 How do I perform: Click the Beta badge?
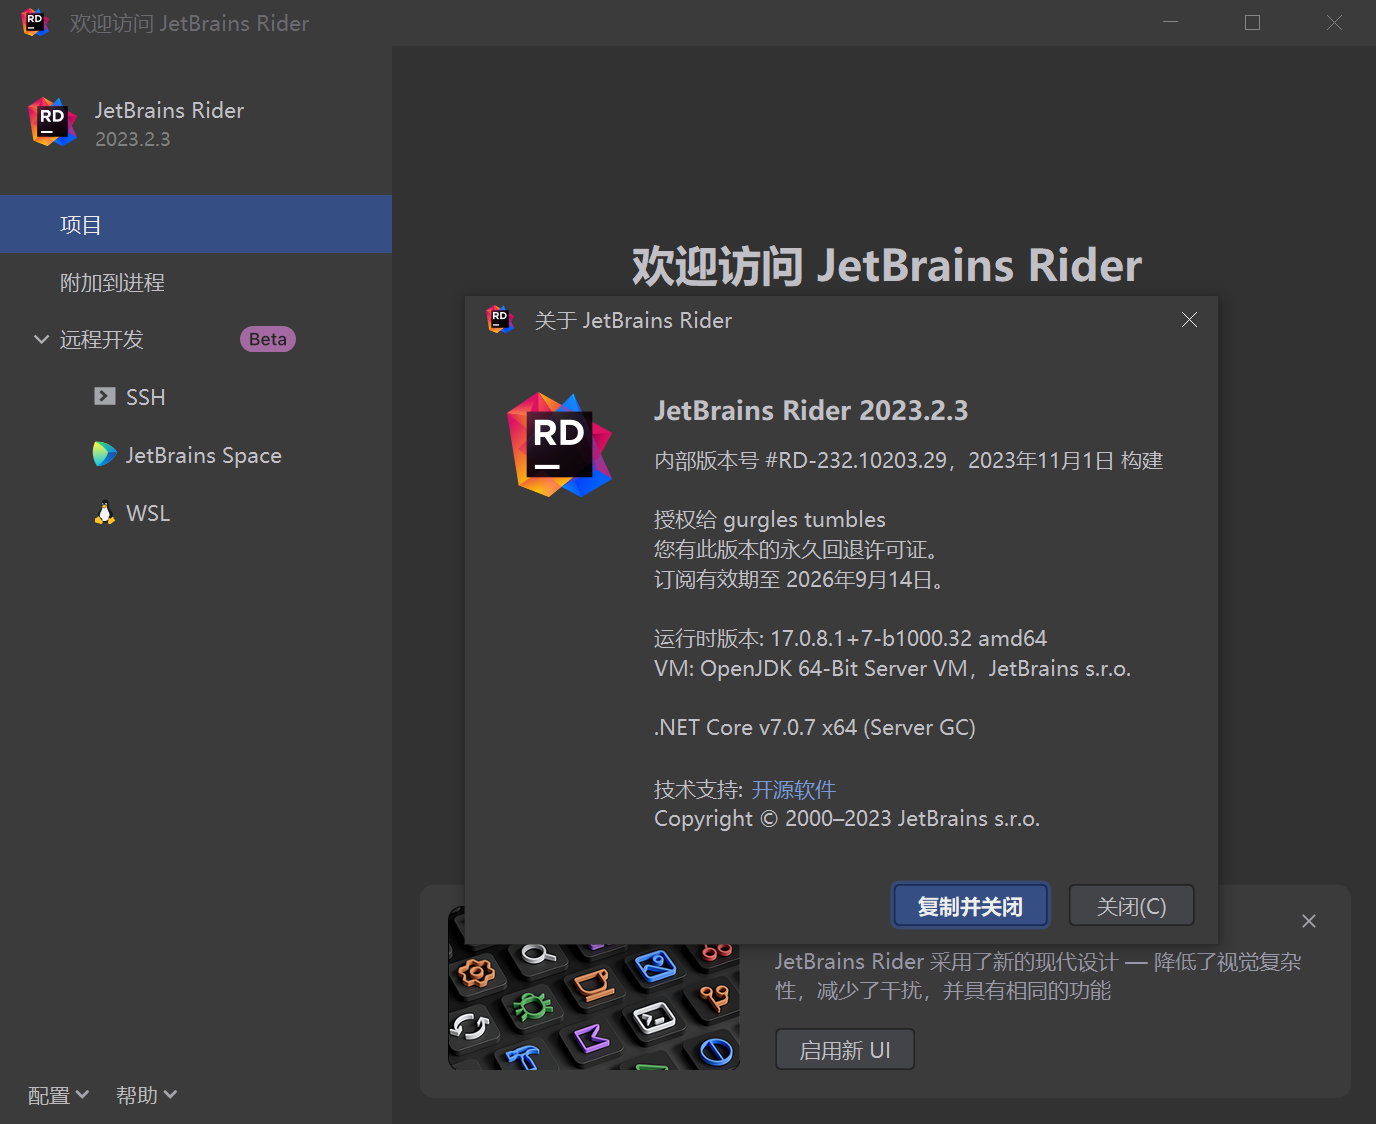click(x=268, y=339)
